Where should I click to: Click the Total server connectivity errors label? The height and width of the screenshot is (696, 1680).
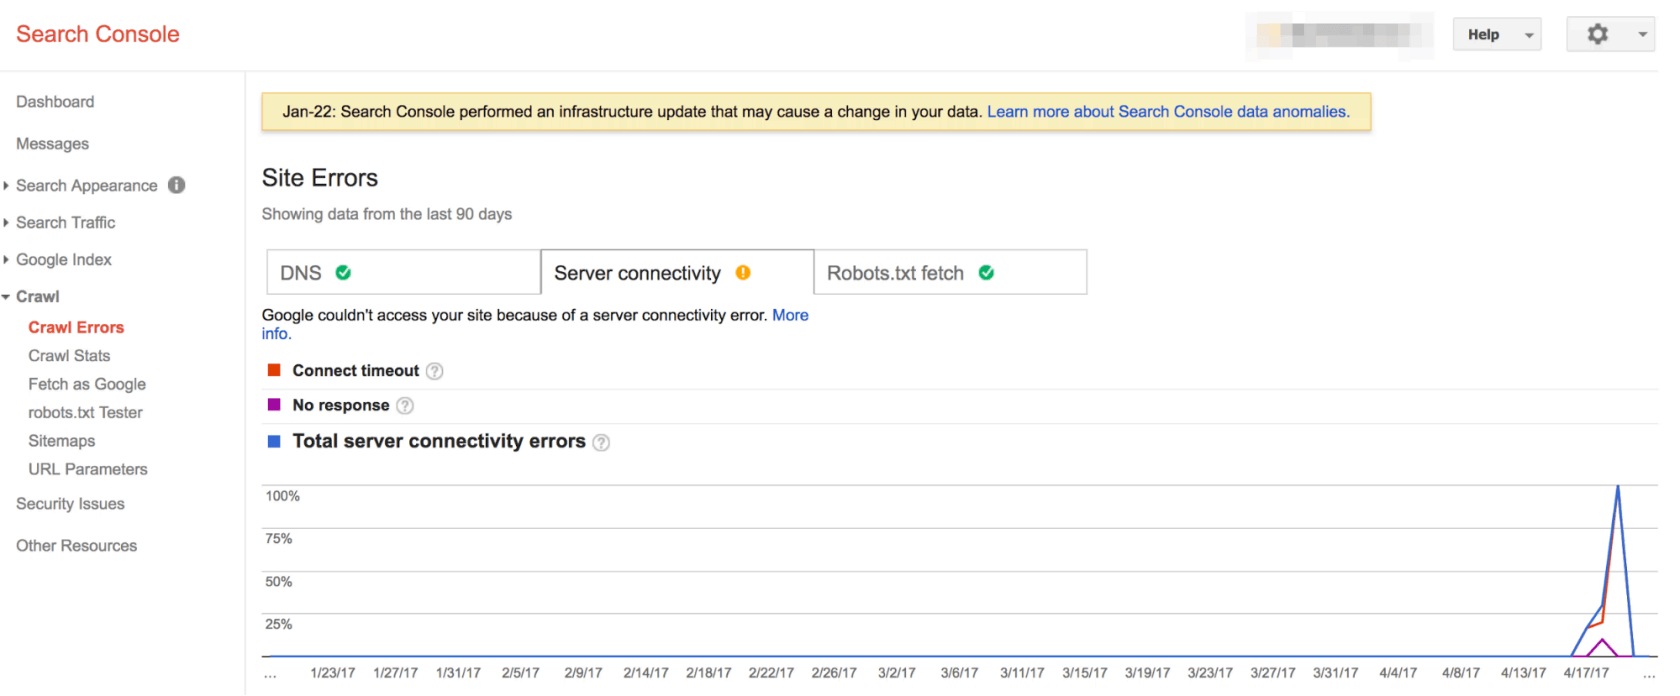[439, 441]
